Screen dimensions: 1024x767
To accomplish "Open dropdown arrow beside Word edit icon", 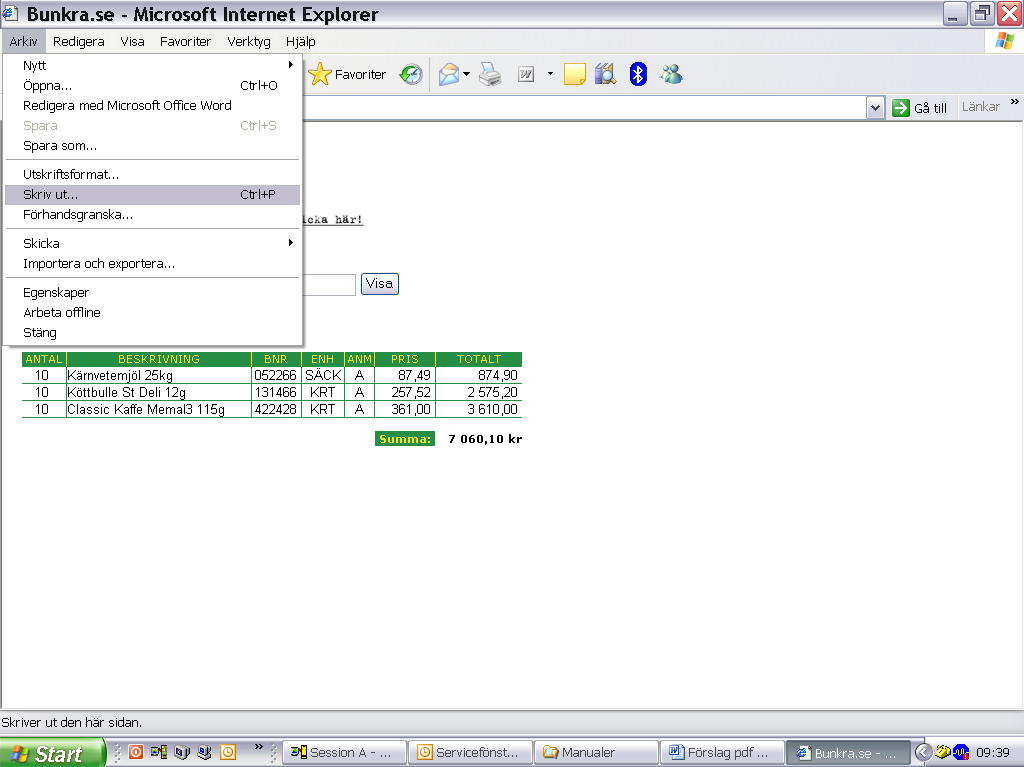I will (x=550, y=74).
